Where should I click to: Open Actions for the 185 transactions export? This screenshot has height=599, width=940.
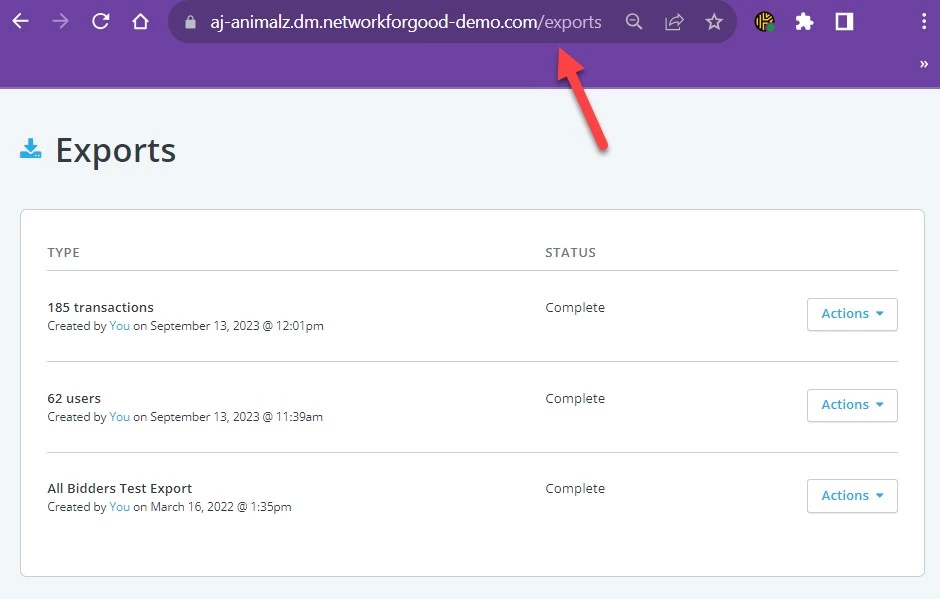pyautogui.click(x=852, y=314)
